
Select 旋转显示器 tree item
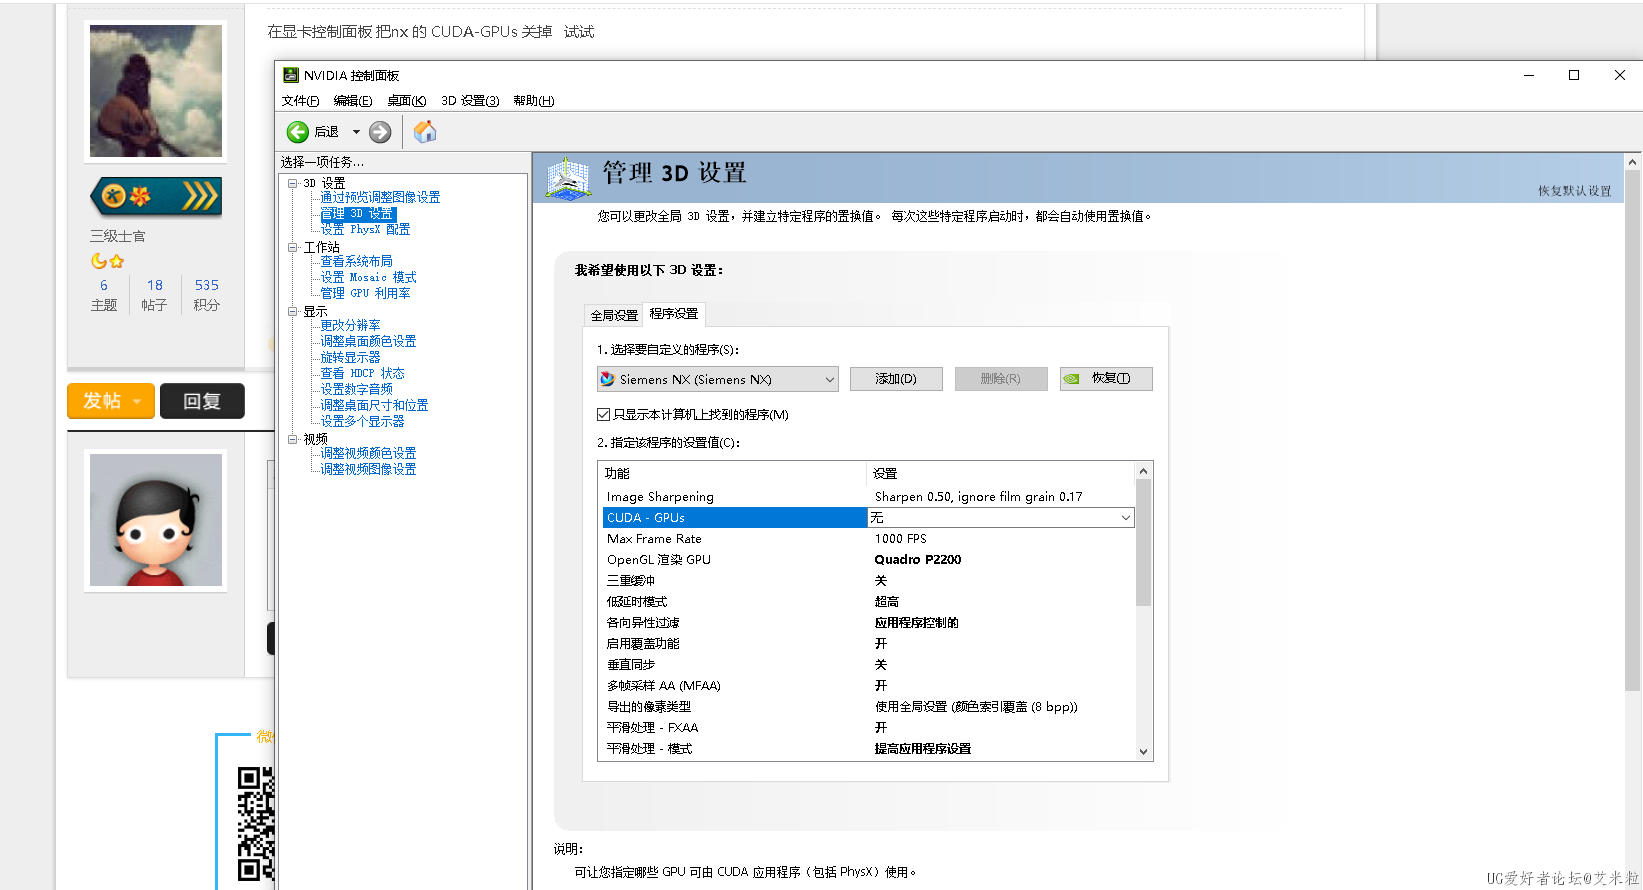[x=350, y=358]
